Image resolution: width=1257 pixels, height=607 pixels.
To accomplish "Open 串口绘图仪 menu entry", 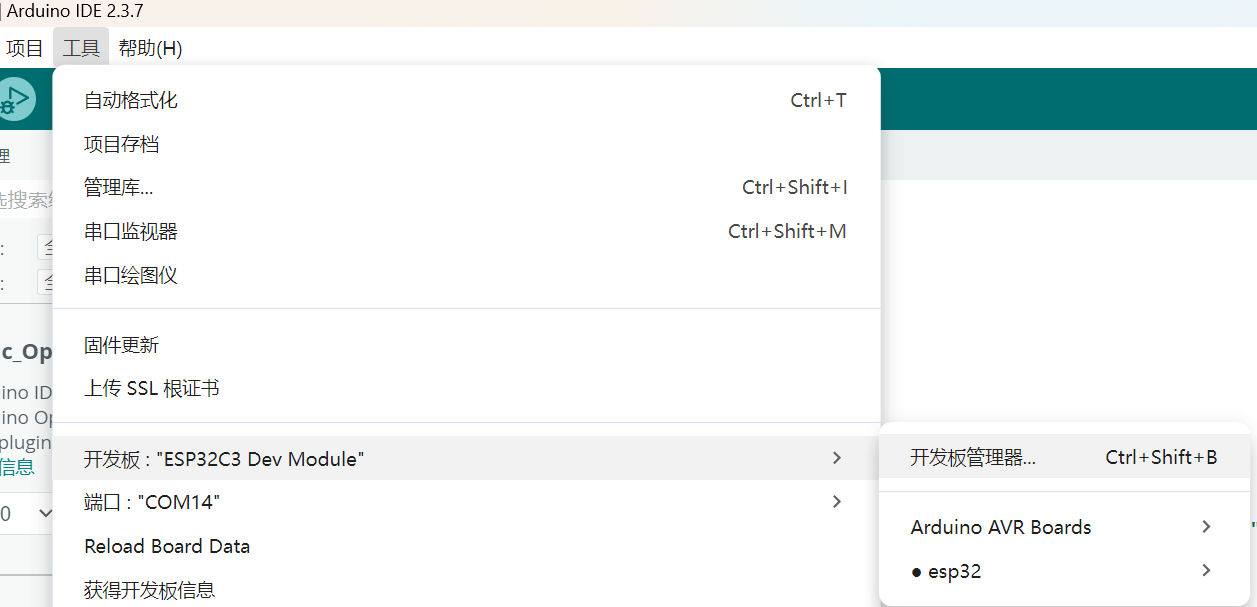I will click(x=466, y=275).
